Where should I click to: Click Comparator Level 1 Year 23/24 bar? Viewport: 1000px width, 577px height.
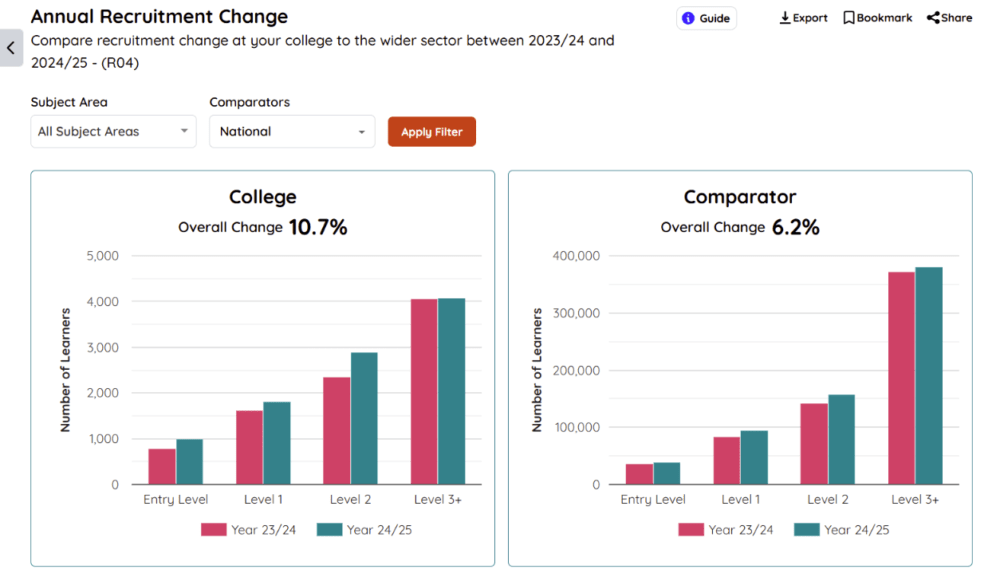(x=727, y=461)
